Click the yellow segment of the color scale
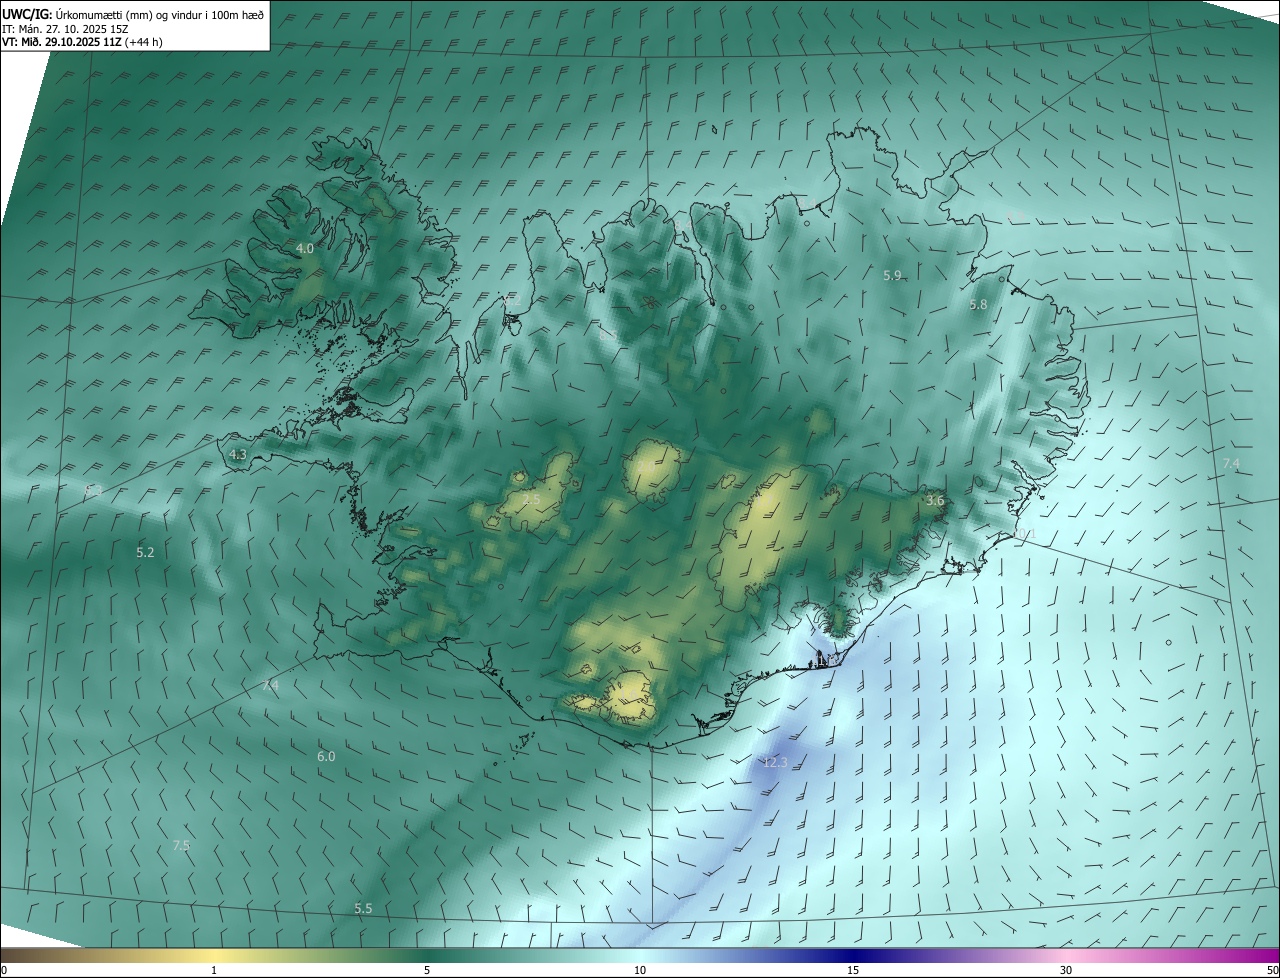Image resolution: width=1280 pixels, height=978 pixels. (214, 955)
